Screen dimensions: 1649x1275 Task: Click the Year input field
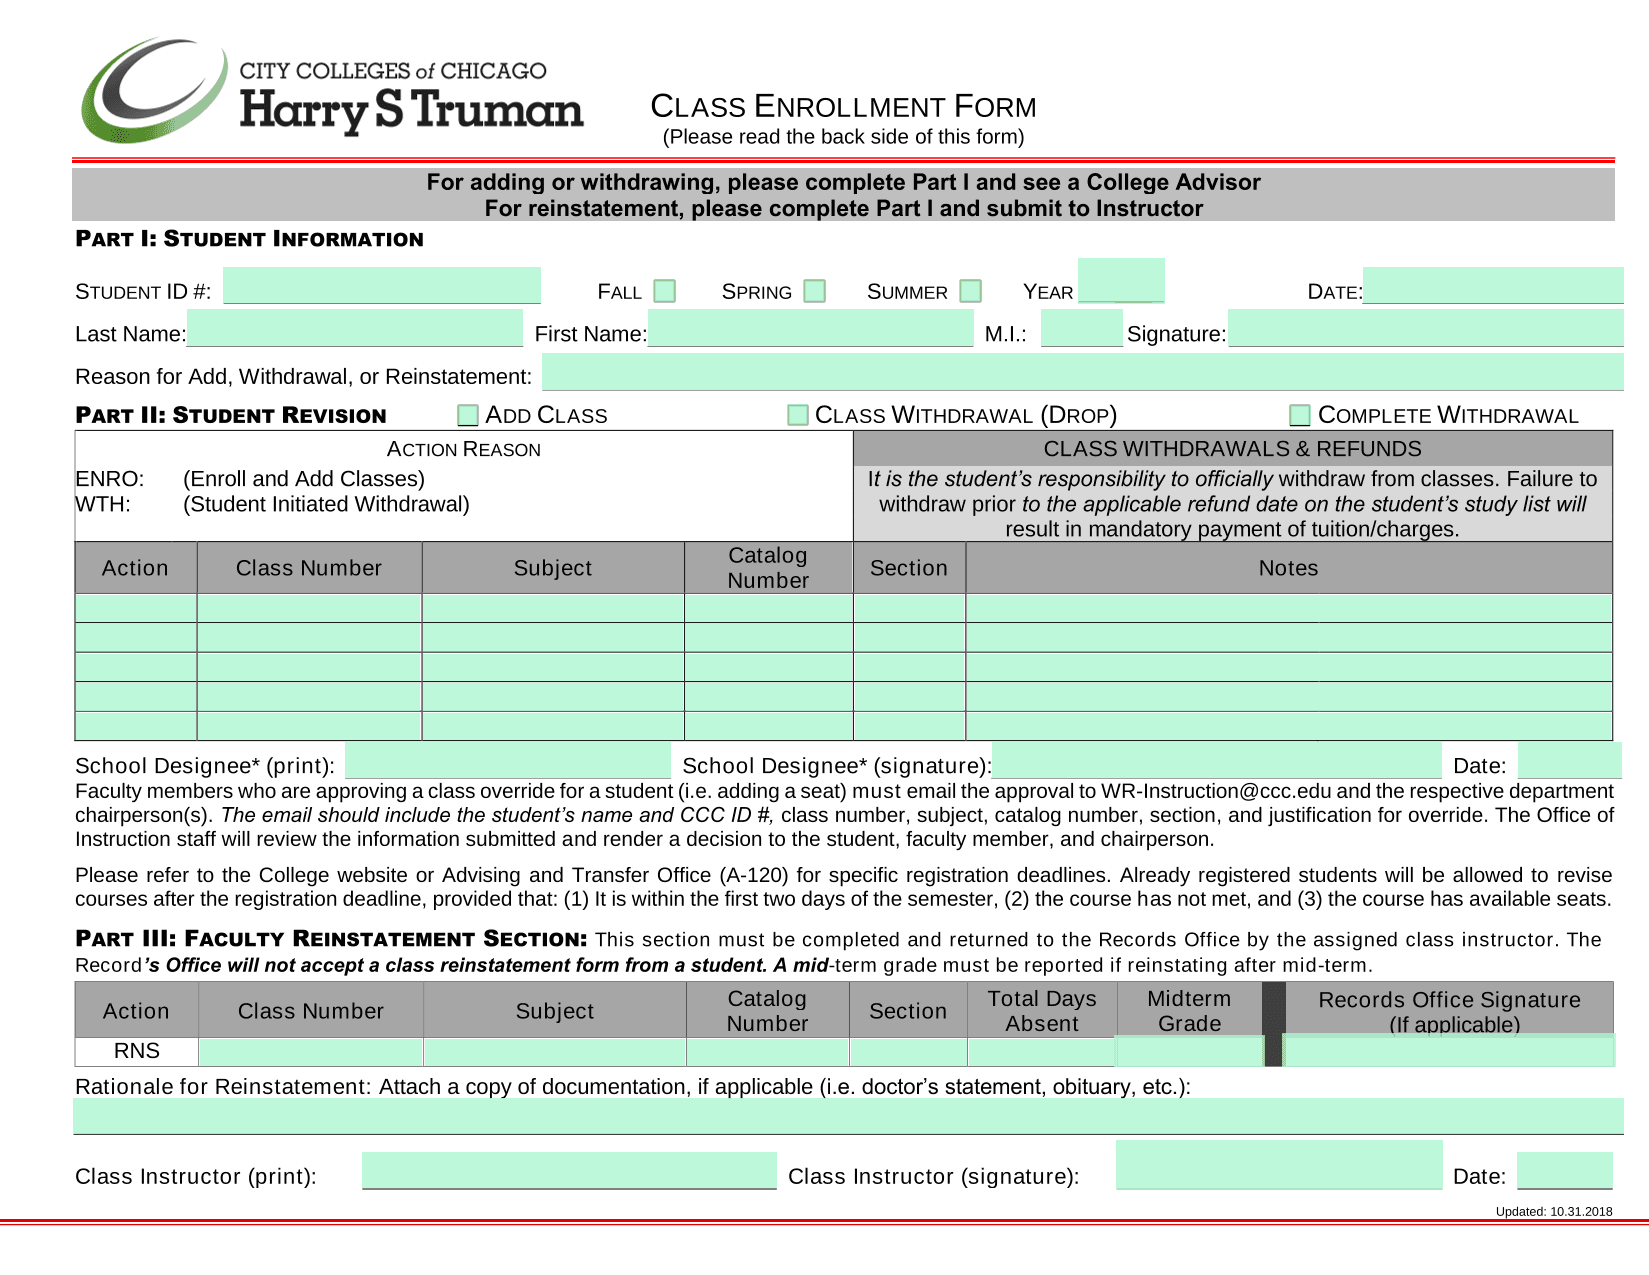click(x=1121, y=280)
